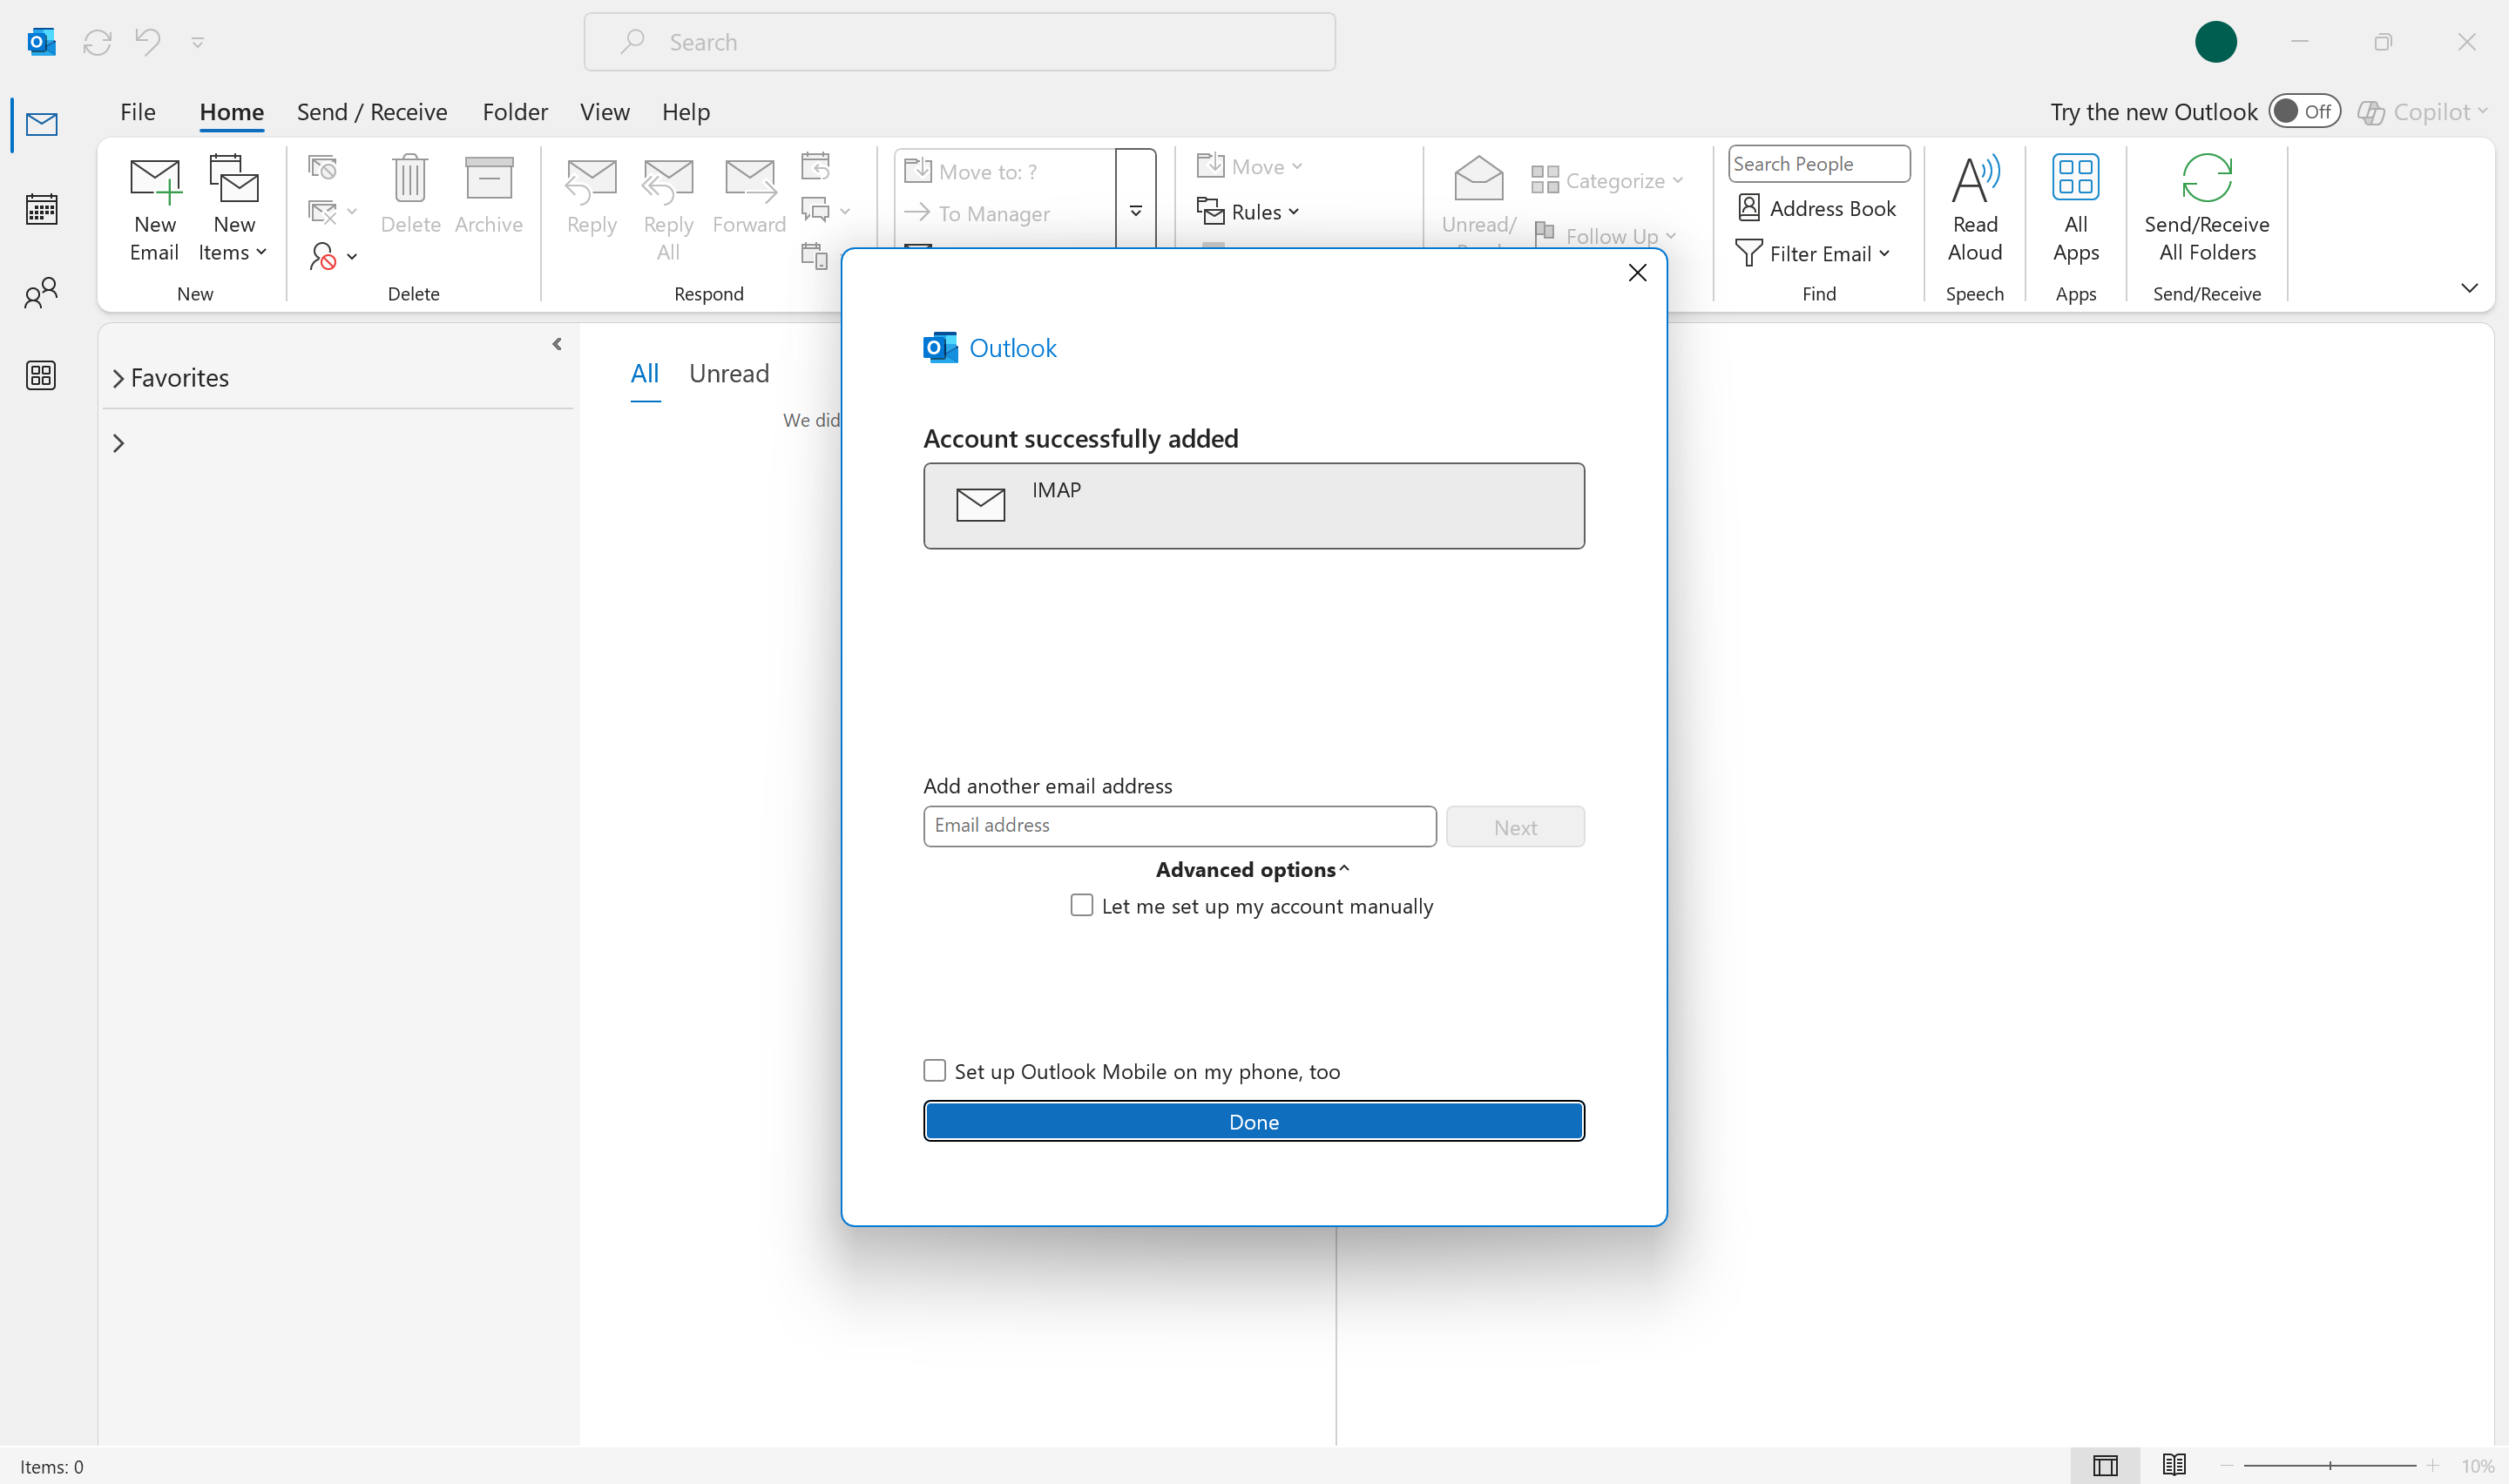Screen dimensions: 2509x1484
Task: Open the Folder tab
Action: (515, 112)
